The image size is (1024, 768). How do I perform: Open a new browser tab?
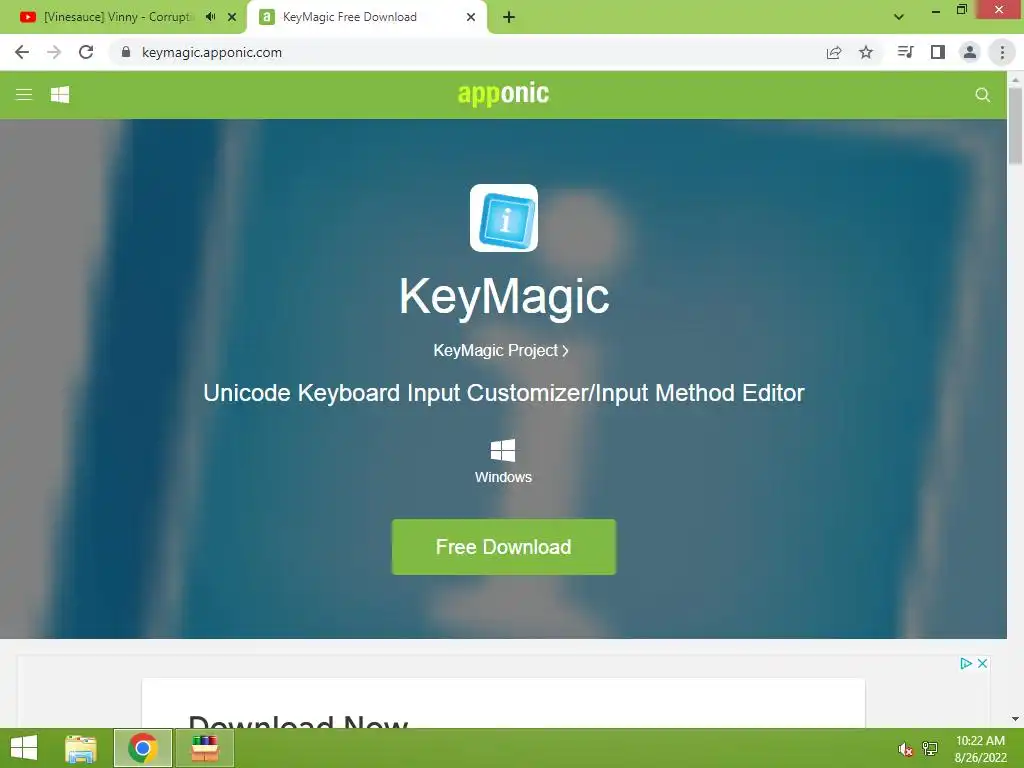coord(509,17)
